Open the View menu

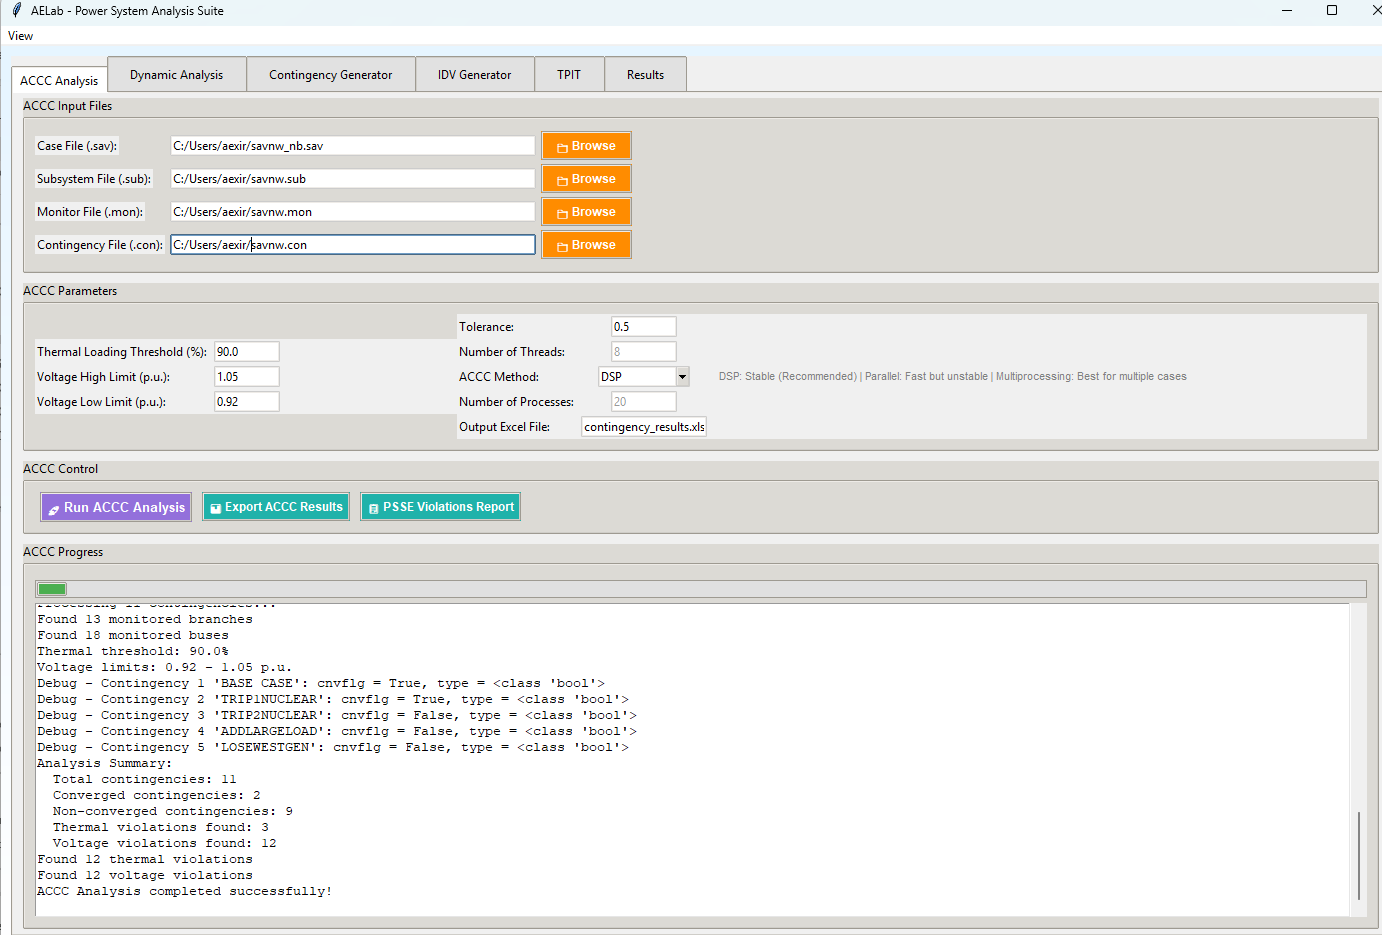pos(20,35)
